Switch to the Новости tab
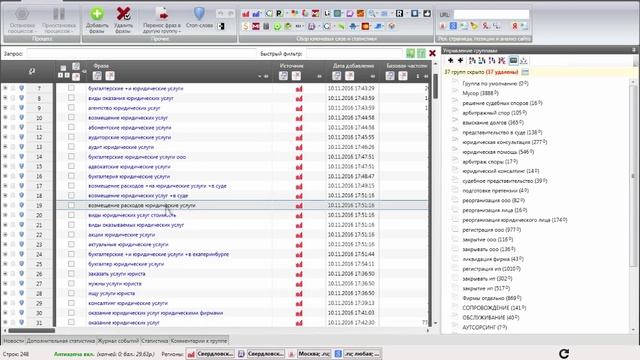 point(14,340)
